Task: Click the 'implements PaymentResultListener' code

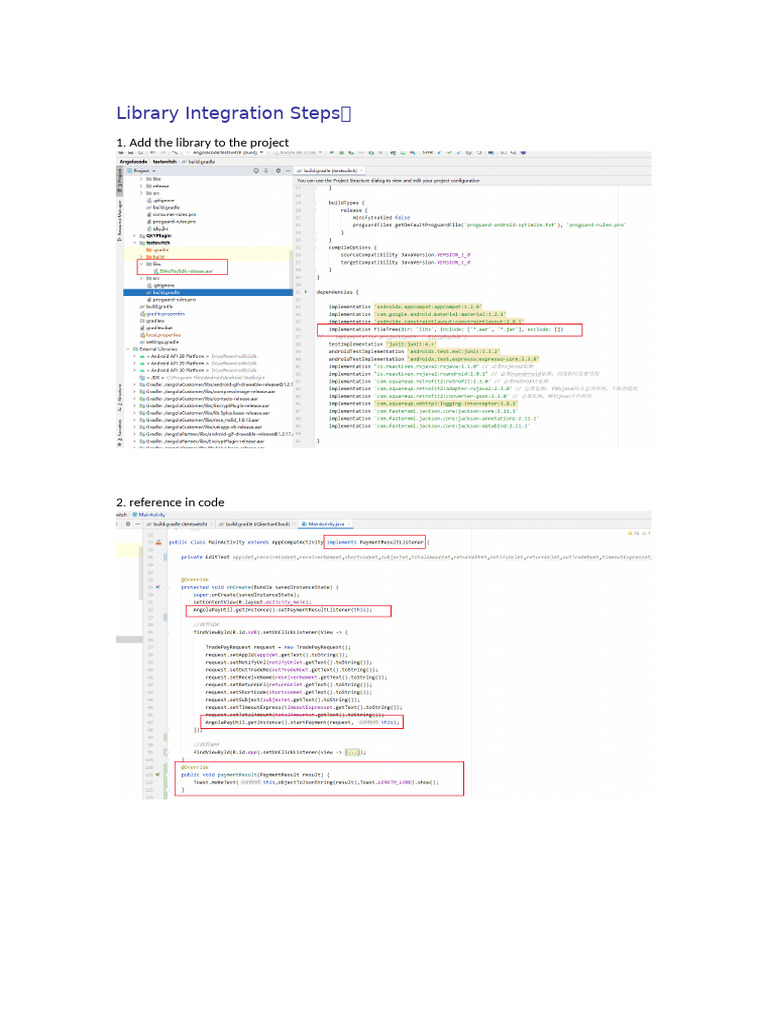Action: [x=375, y=542]
